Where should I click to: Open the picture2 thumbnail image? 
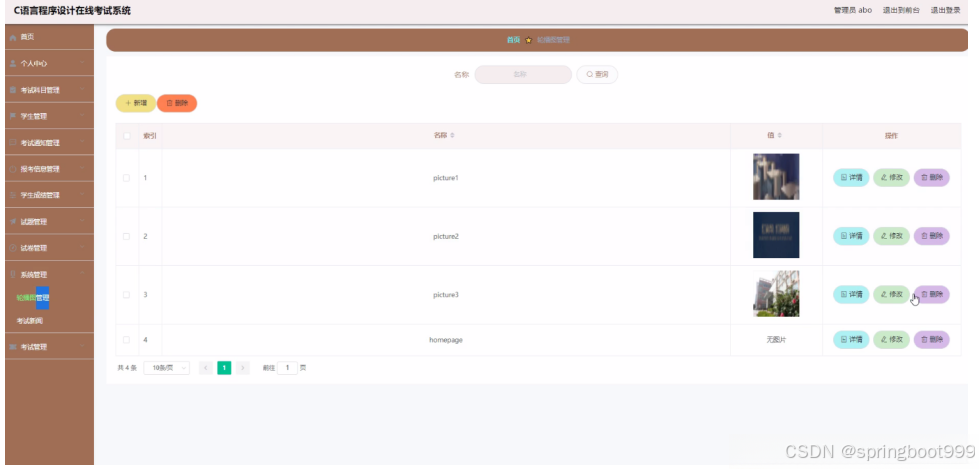point(776,235)
